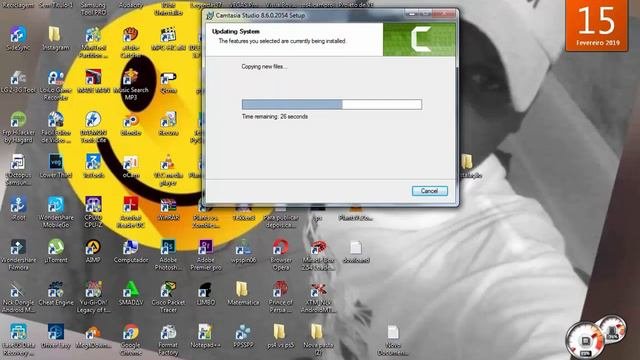
Task: Open the download file icon
Action: [356, 252]
